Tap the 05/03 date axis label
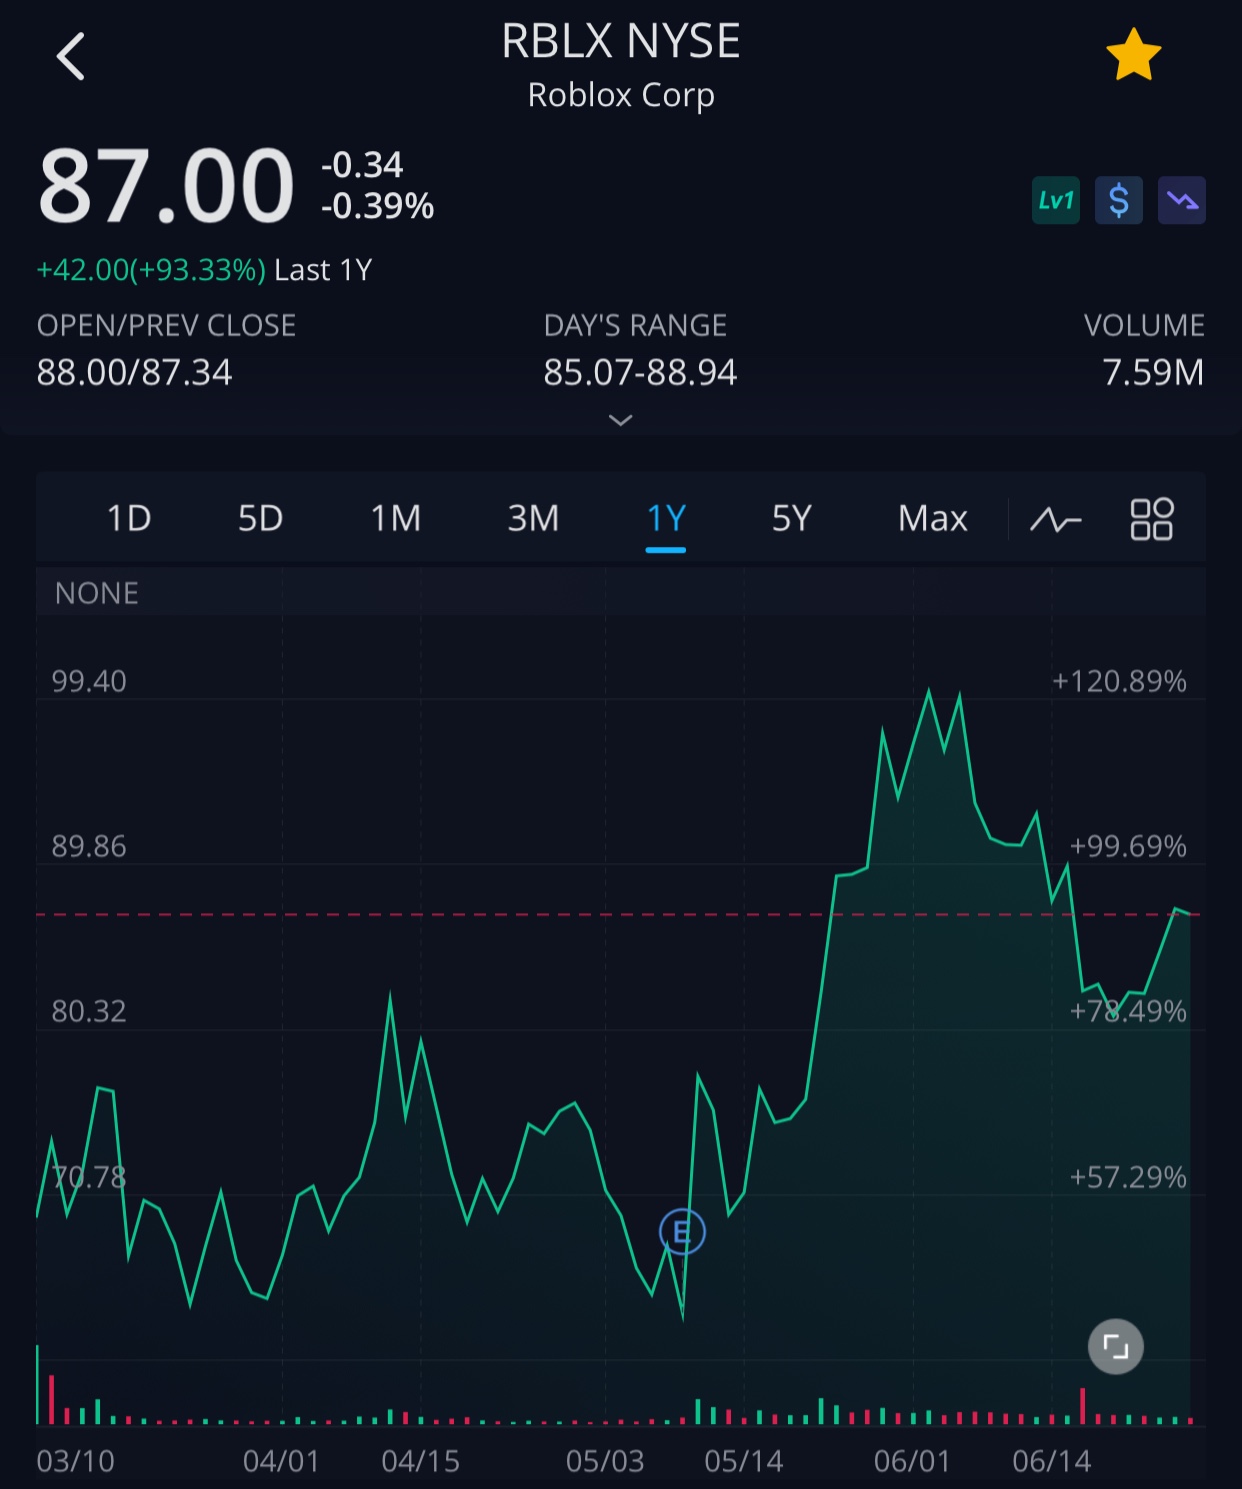This screenshot has height=1489, width=1242. (605, 1461)
